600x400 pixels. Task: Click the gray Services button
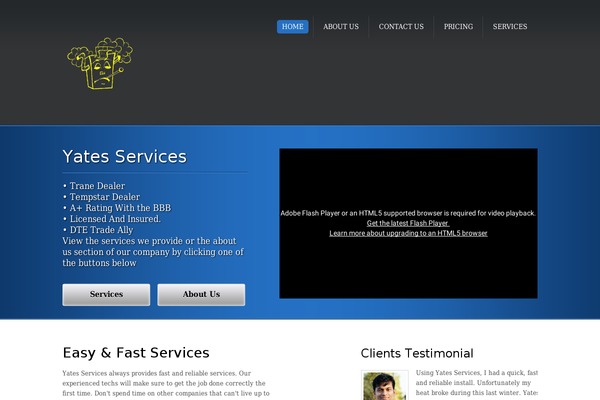106,294
